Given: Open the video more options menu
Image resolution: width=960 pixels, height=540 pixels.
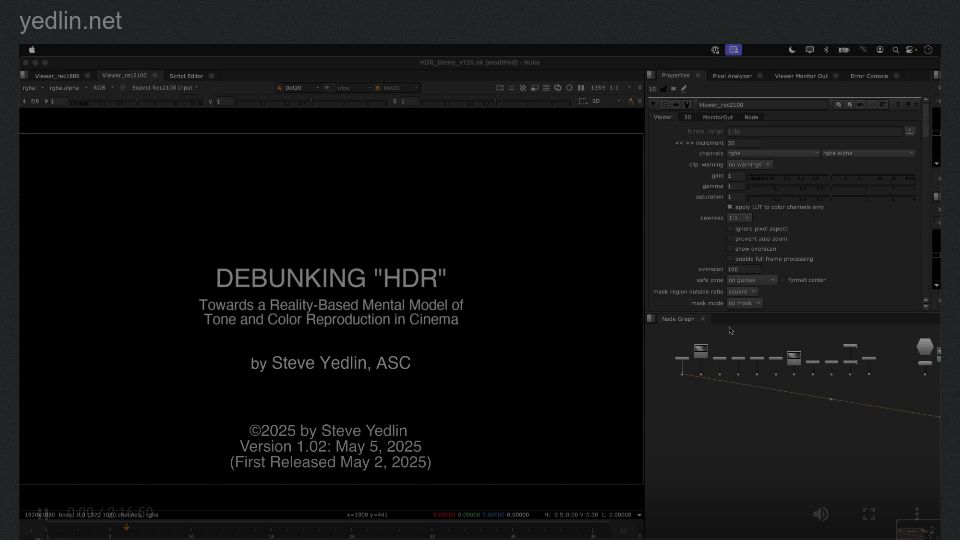Looking at the screenshot, I should pos(917,514).
